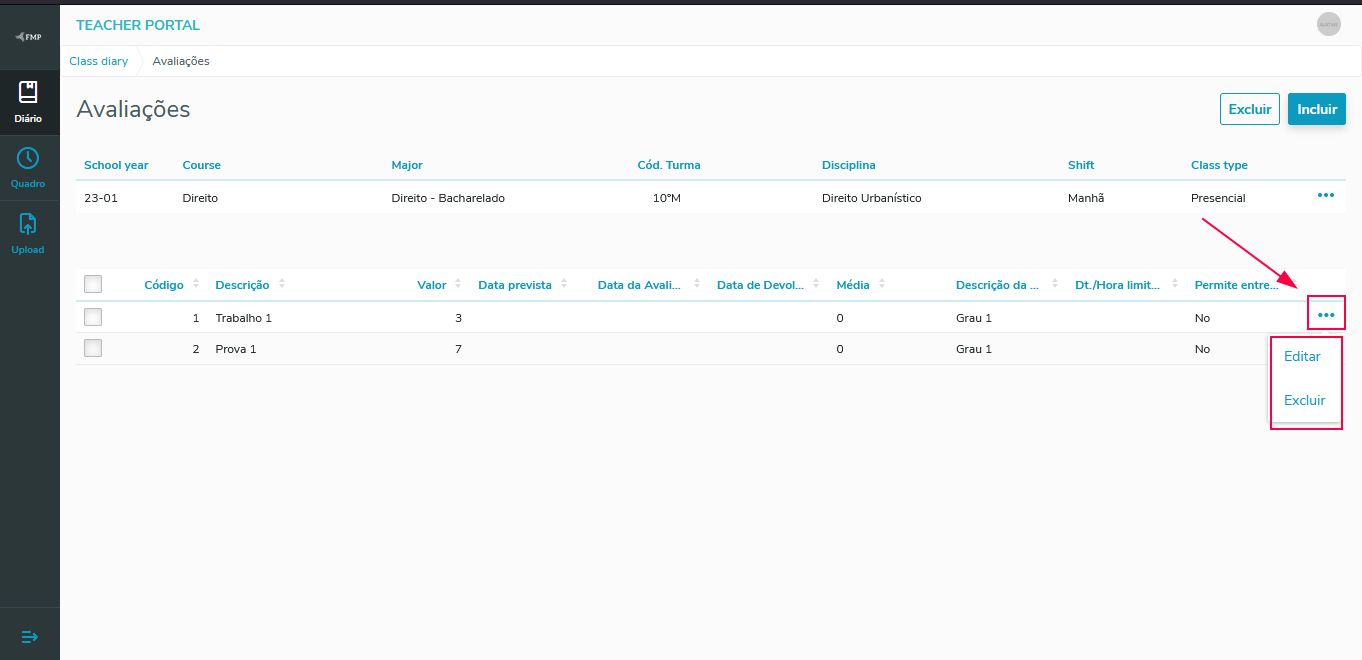
Task: Check the Trabalho 1 row checkbox
Action: pyautogui.click(x=93, y=317)
